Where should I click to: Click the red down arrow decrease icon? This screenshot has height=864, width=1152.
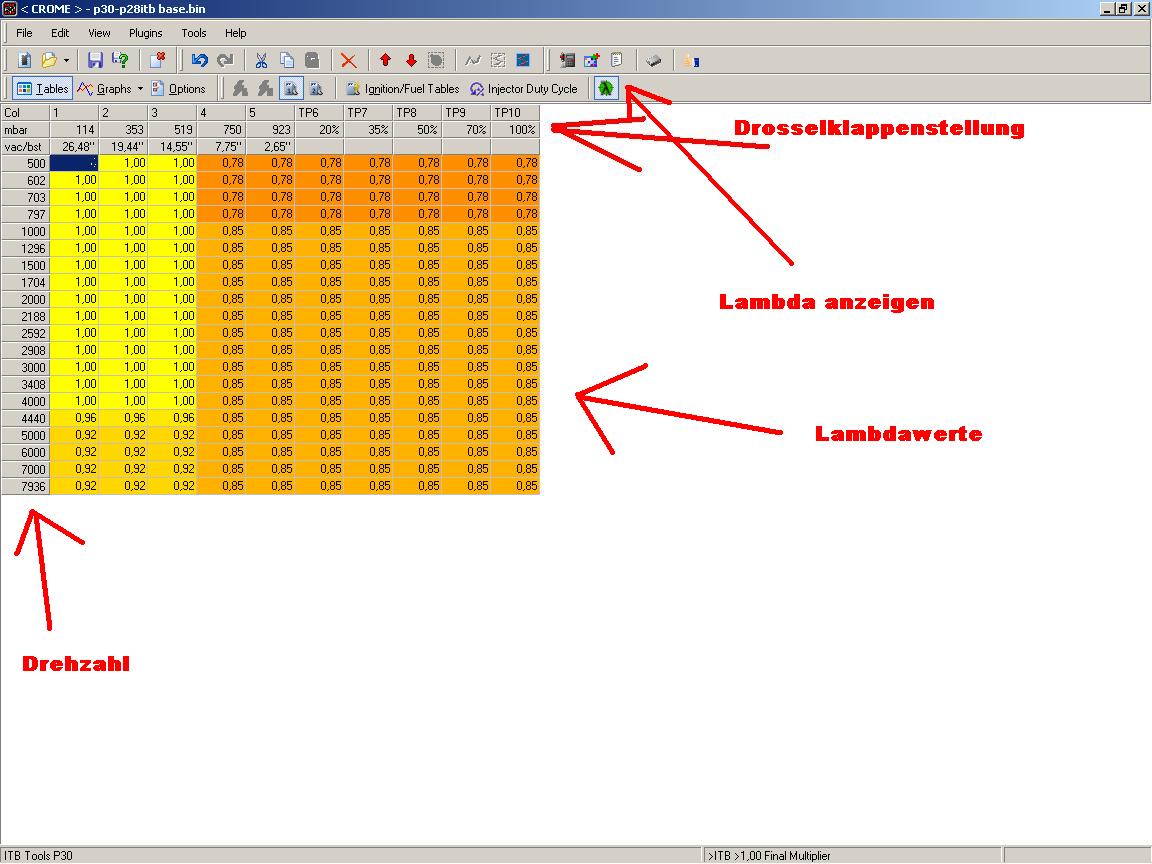[410, 60]
